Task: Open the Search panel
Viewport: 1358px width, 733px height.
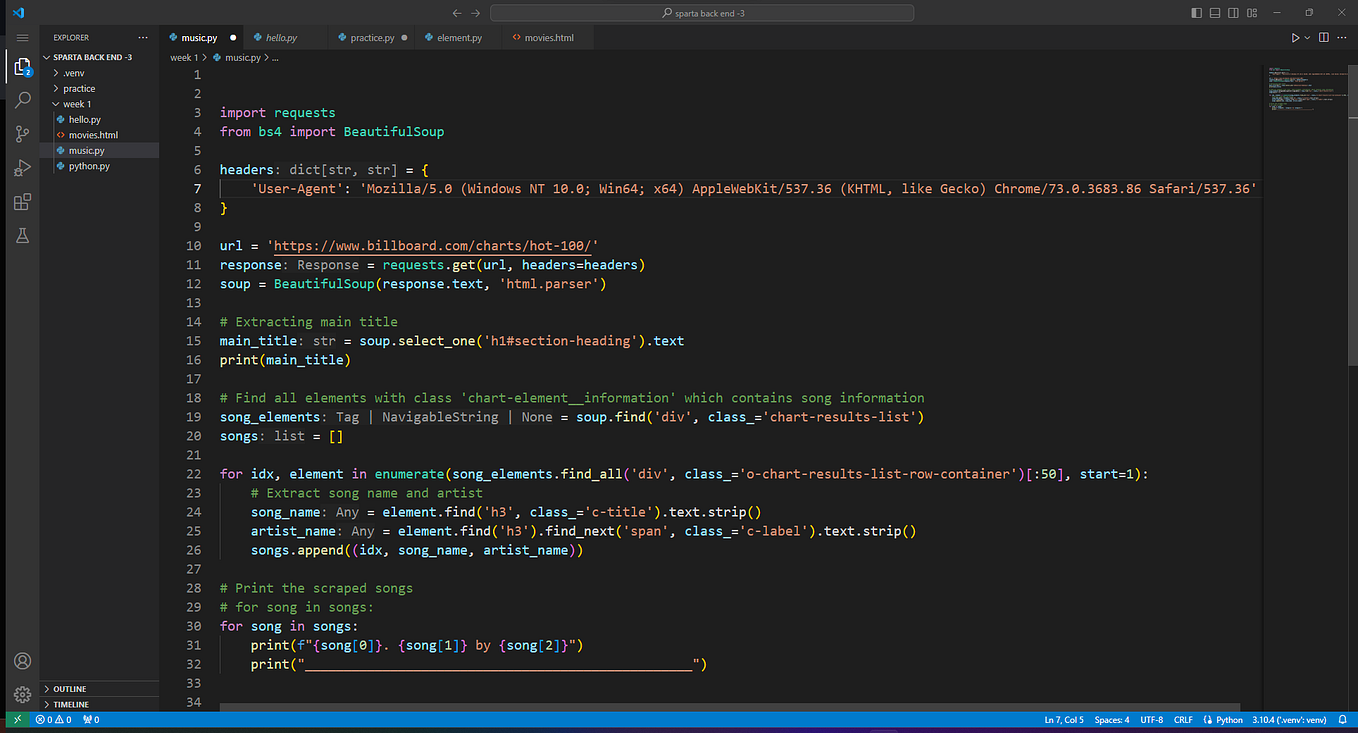Action: pos(22,99)
